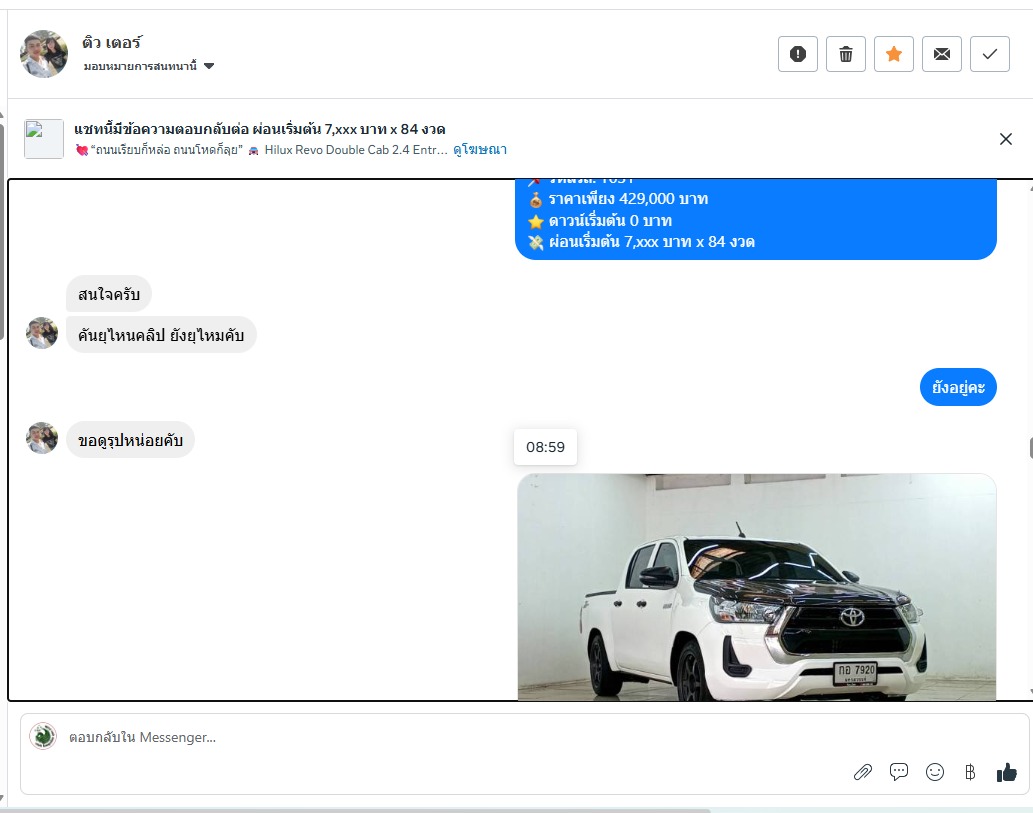Click the contact name ติว เตอร์
The image size is (1033, 813).
tap(112, 43)
